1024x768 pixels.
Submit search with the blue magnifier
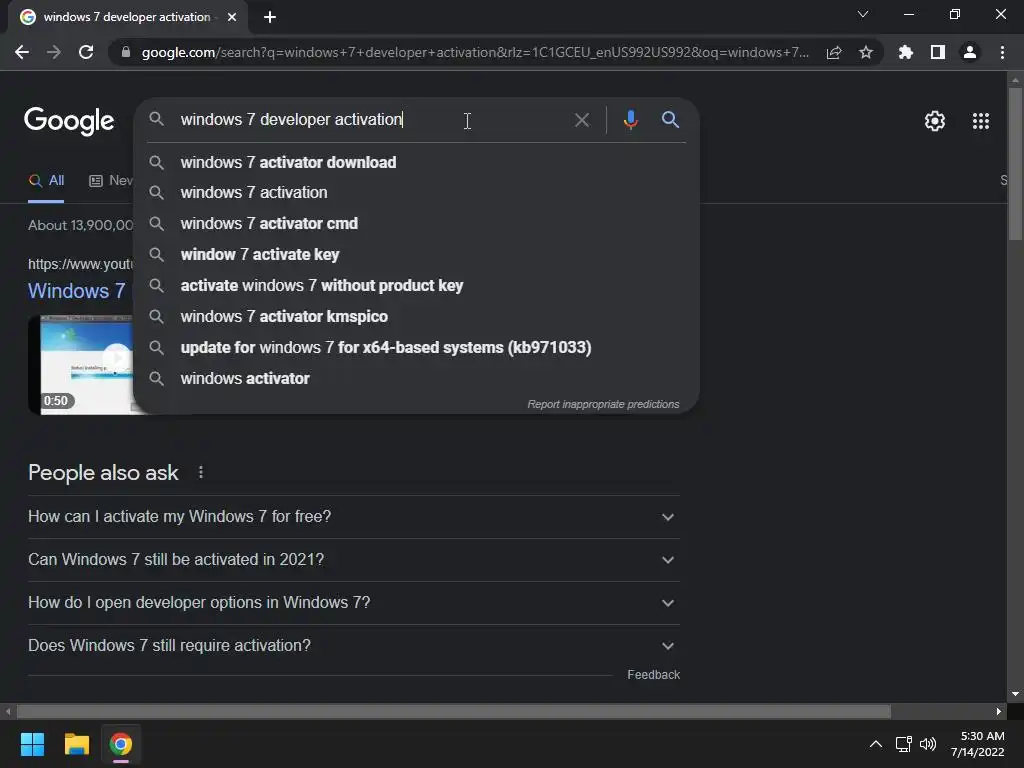click(670, 120)
